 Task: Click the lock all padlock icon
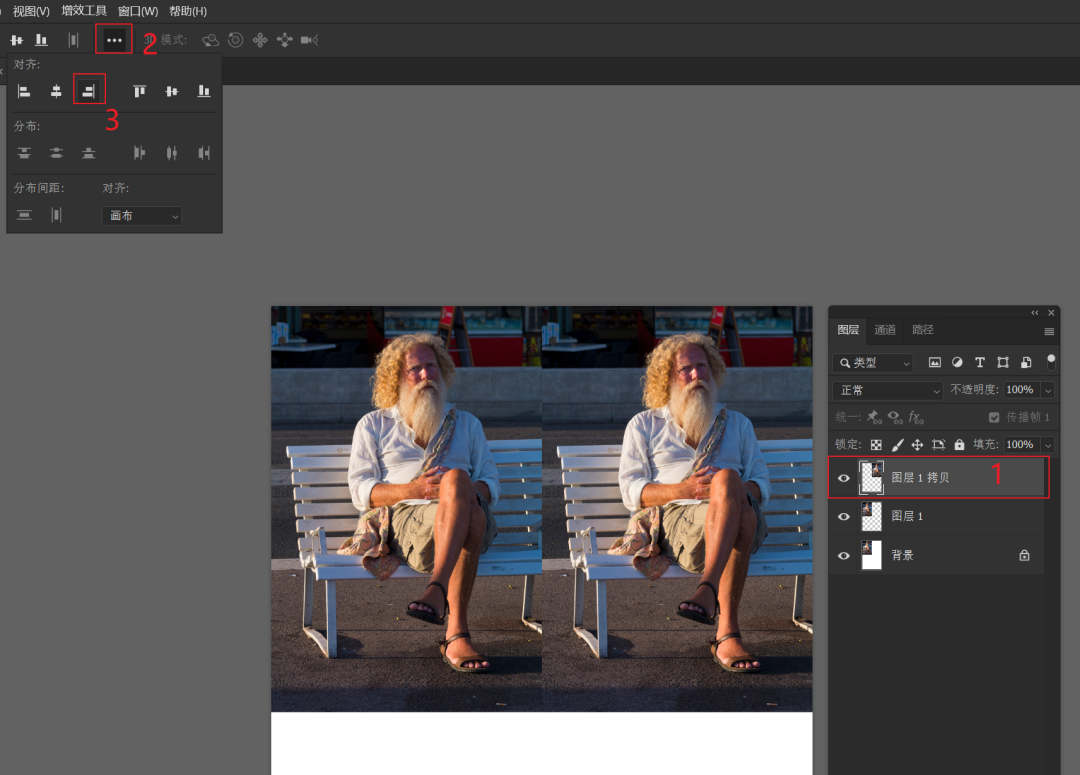[959, 445]
